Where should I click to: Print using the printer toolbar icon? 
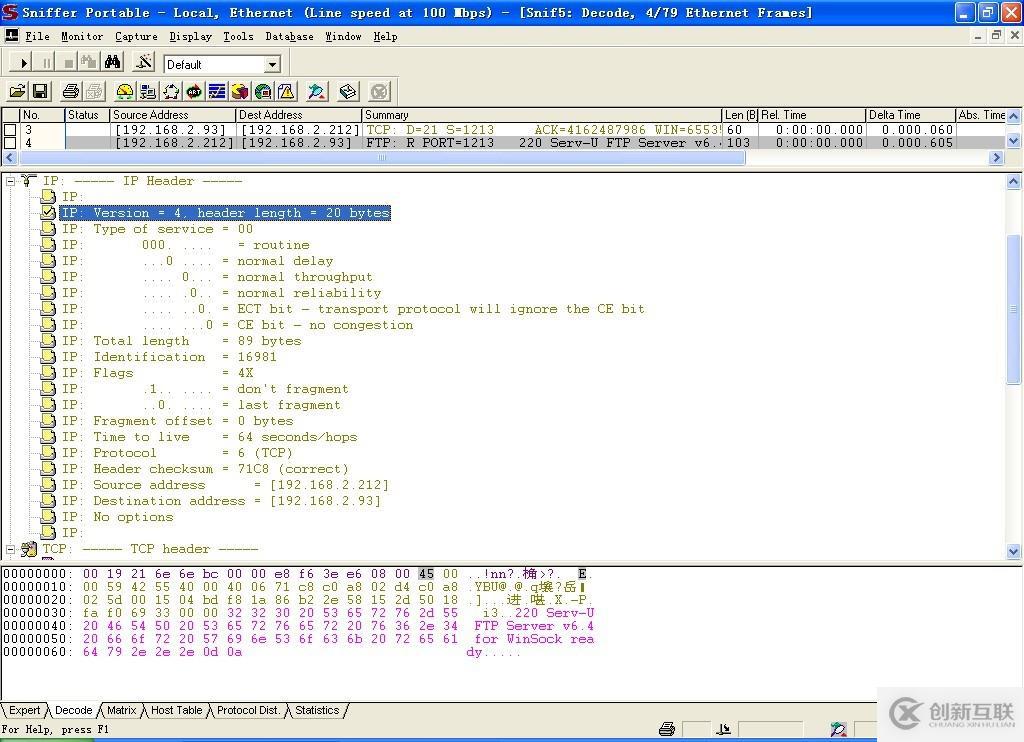point(71,92)
